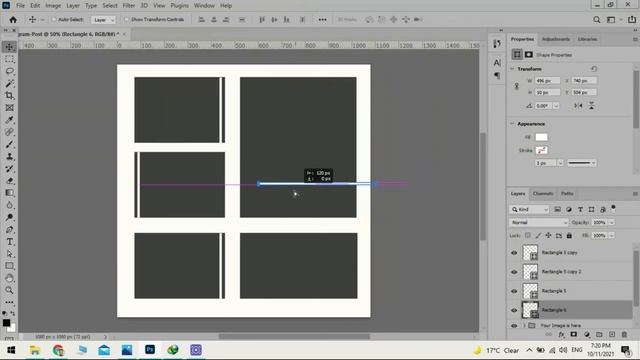640x360 pixels.
Task: Flip vertical in Transform section
Action: coord(591,106)
